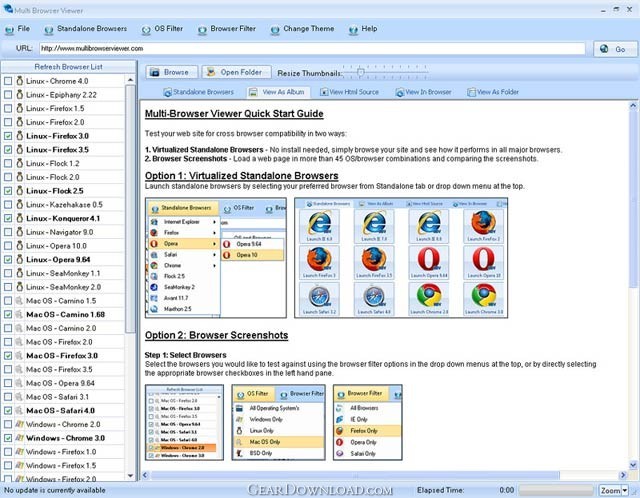Click Refresh Browser List header button
The height and width of the screenshot is (498, 640).
point(69,67)
